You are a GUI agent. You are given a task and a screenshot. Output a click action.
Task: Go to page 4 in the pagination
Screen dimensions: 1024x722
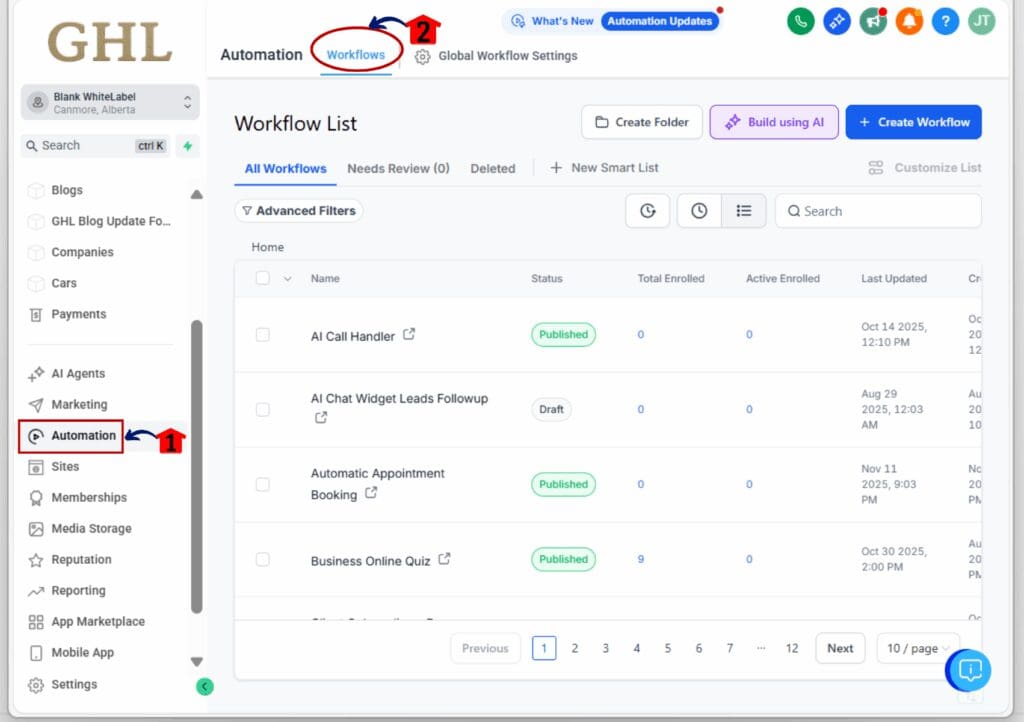click(x=636, y=648)
